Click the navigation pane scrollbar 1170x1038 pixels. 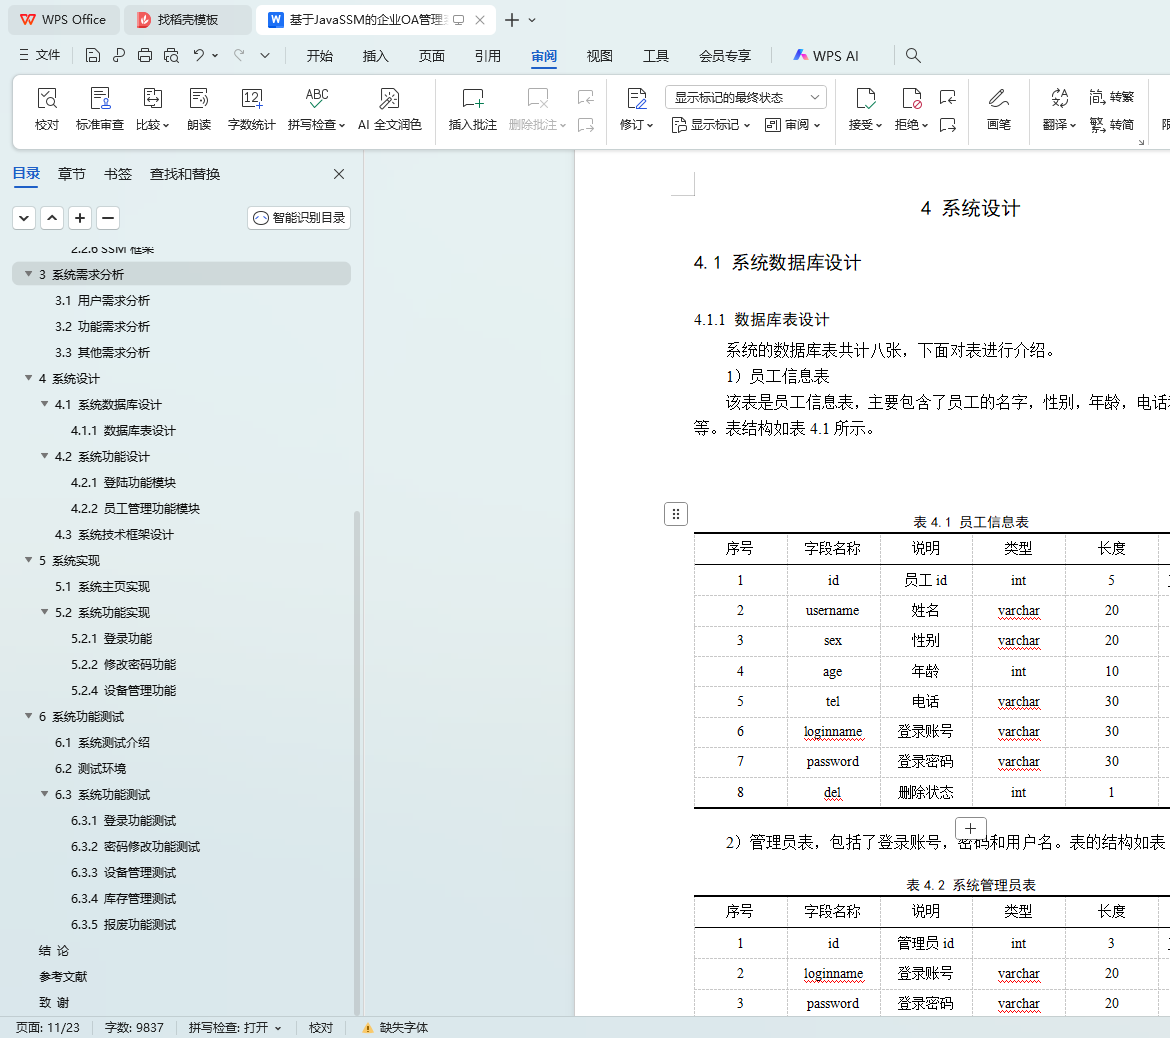pyautogui.click(x=357, y=761)
